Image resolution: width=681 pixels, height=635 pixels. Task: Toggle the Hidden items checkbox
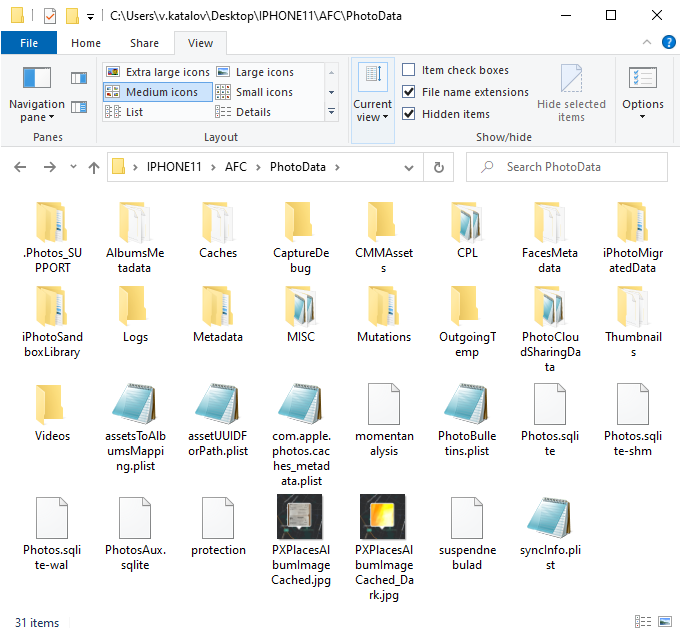(x=409, y=114)
